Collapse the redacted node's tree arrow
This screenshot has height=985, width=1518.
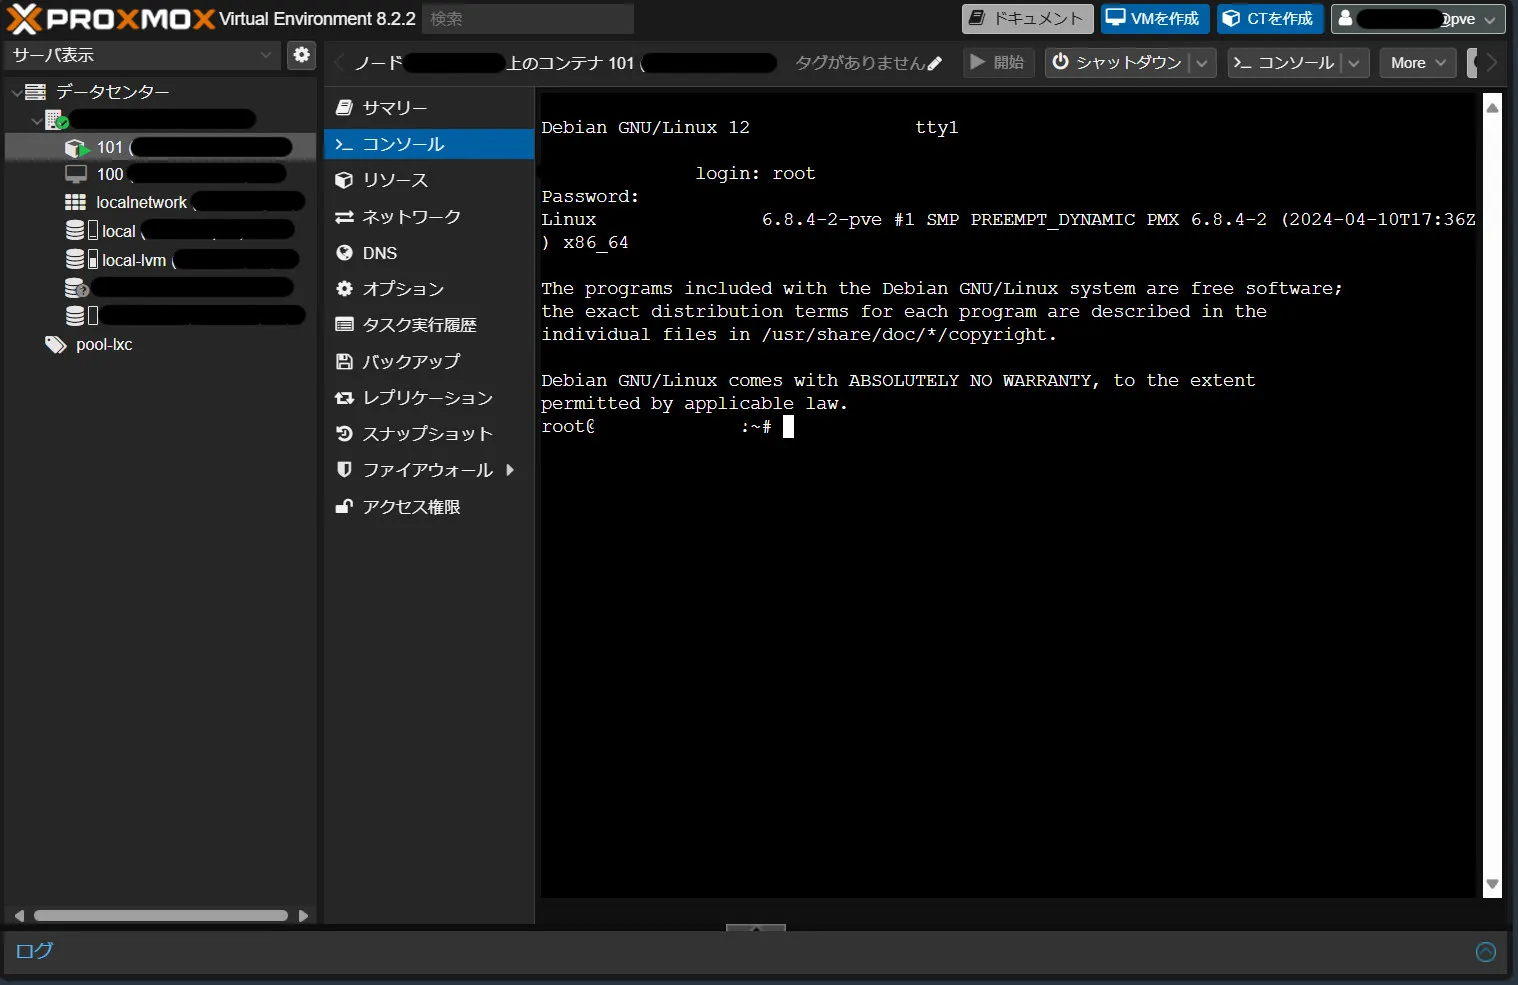tap(37, 120)
